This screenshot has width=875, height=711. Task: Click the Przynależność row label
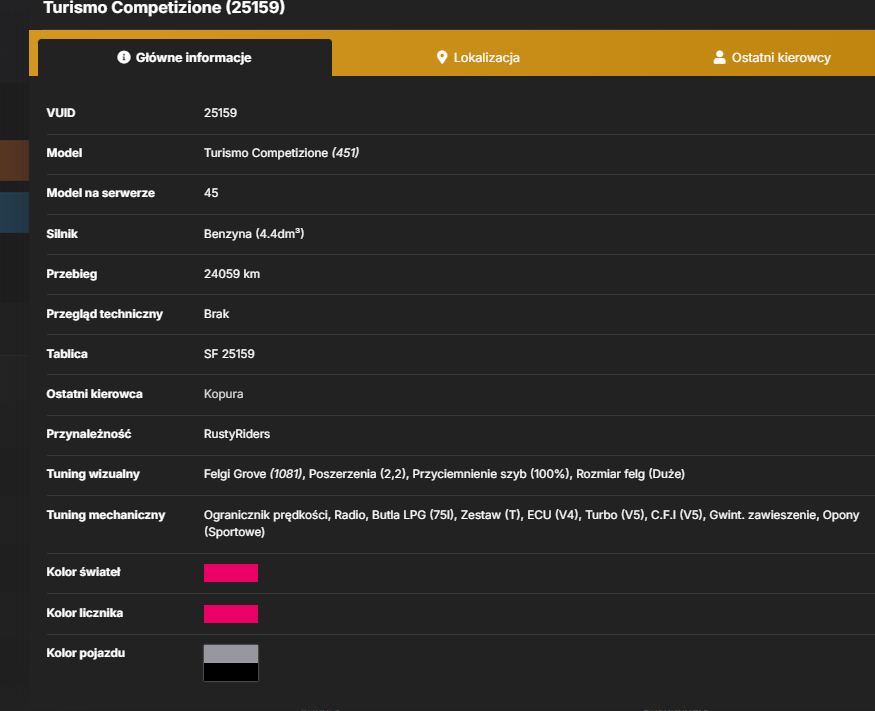(x=89, y=434)
